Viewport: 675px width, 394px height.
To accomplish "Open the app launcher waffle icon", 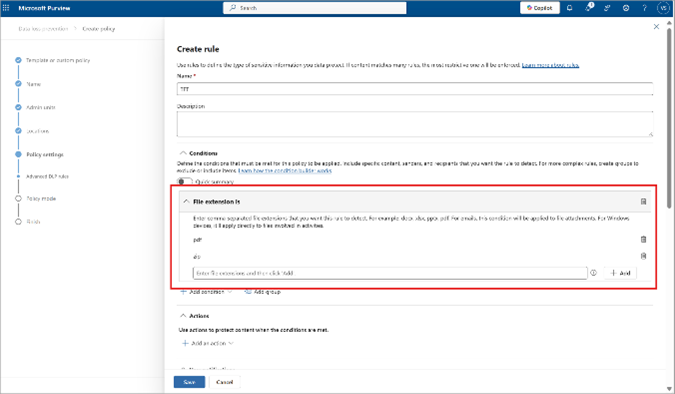I will [6, 8].
